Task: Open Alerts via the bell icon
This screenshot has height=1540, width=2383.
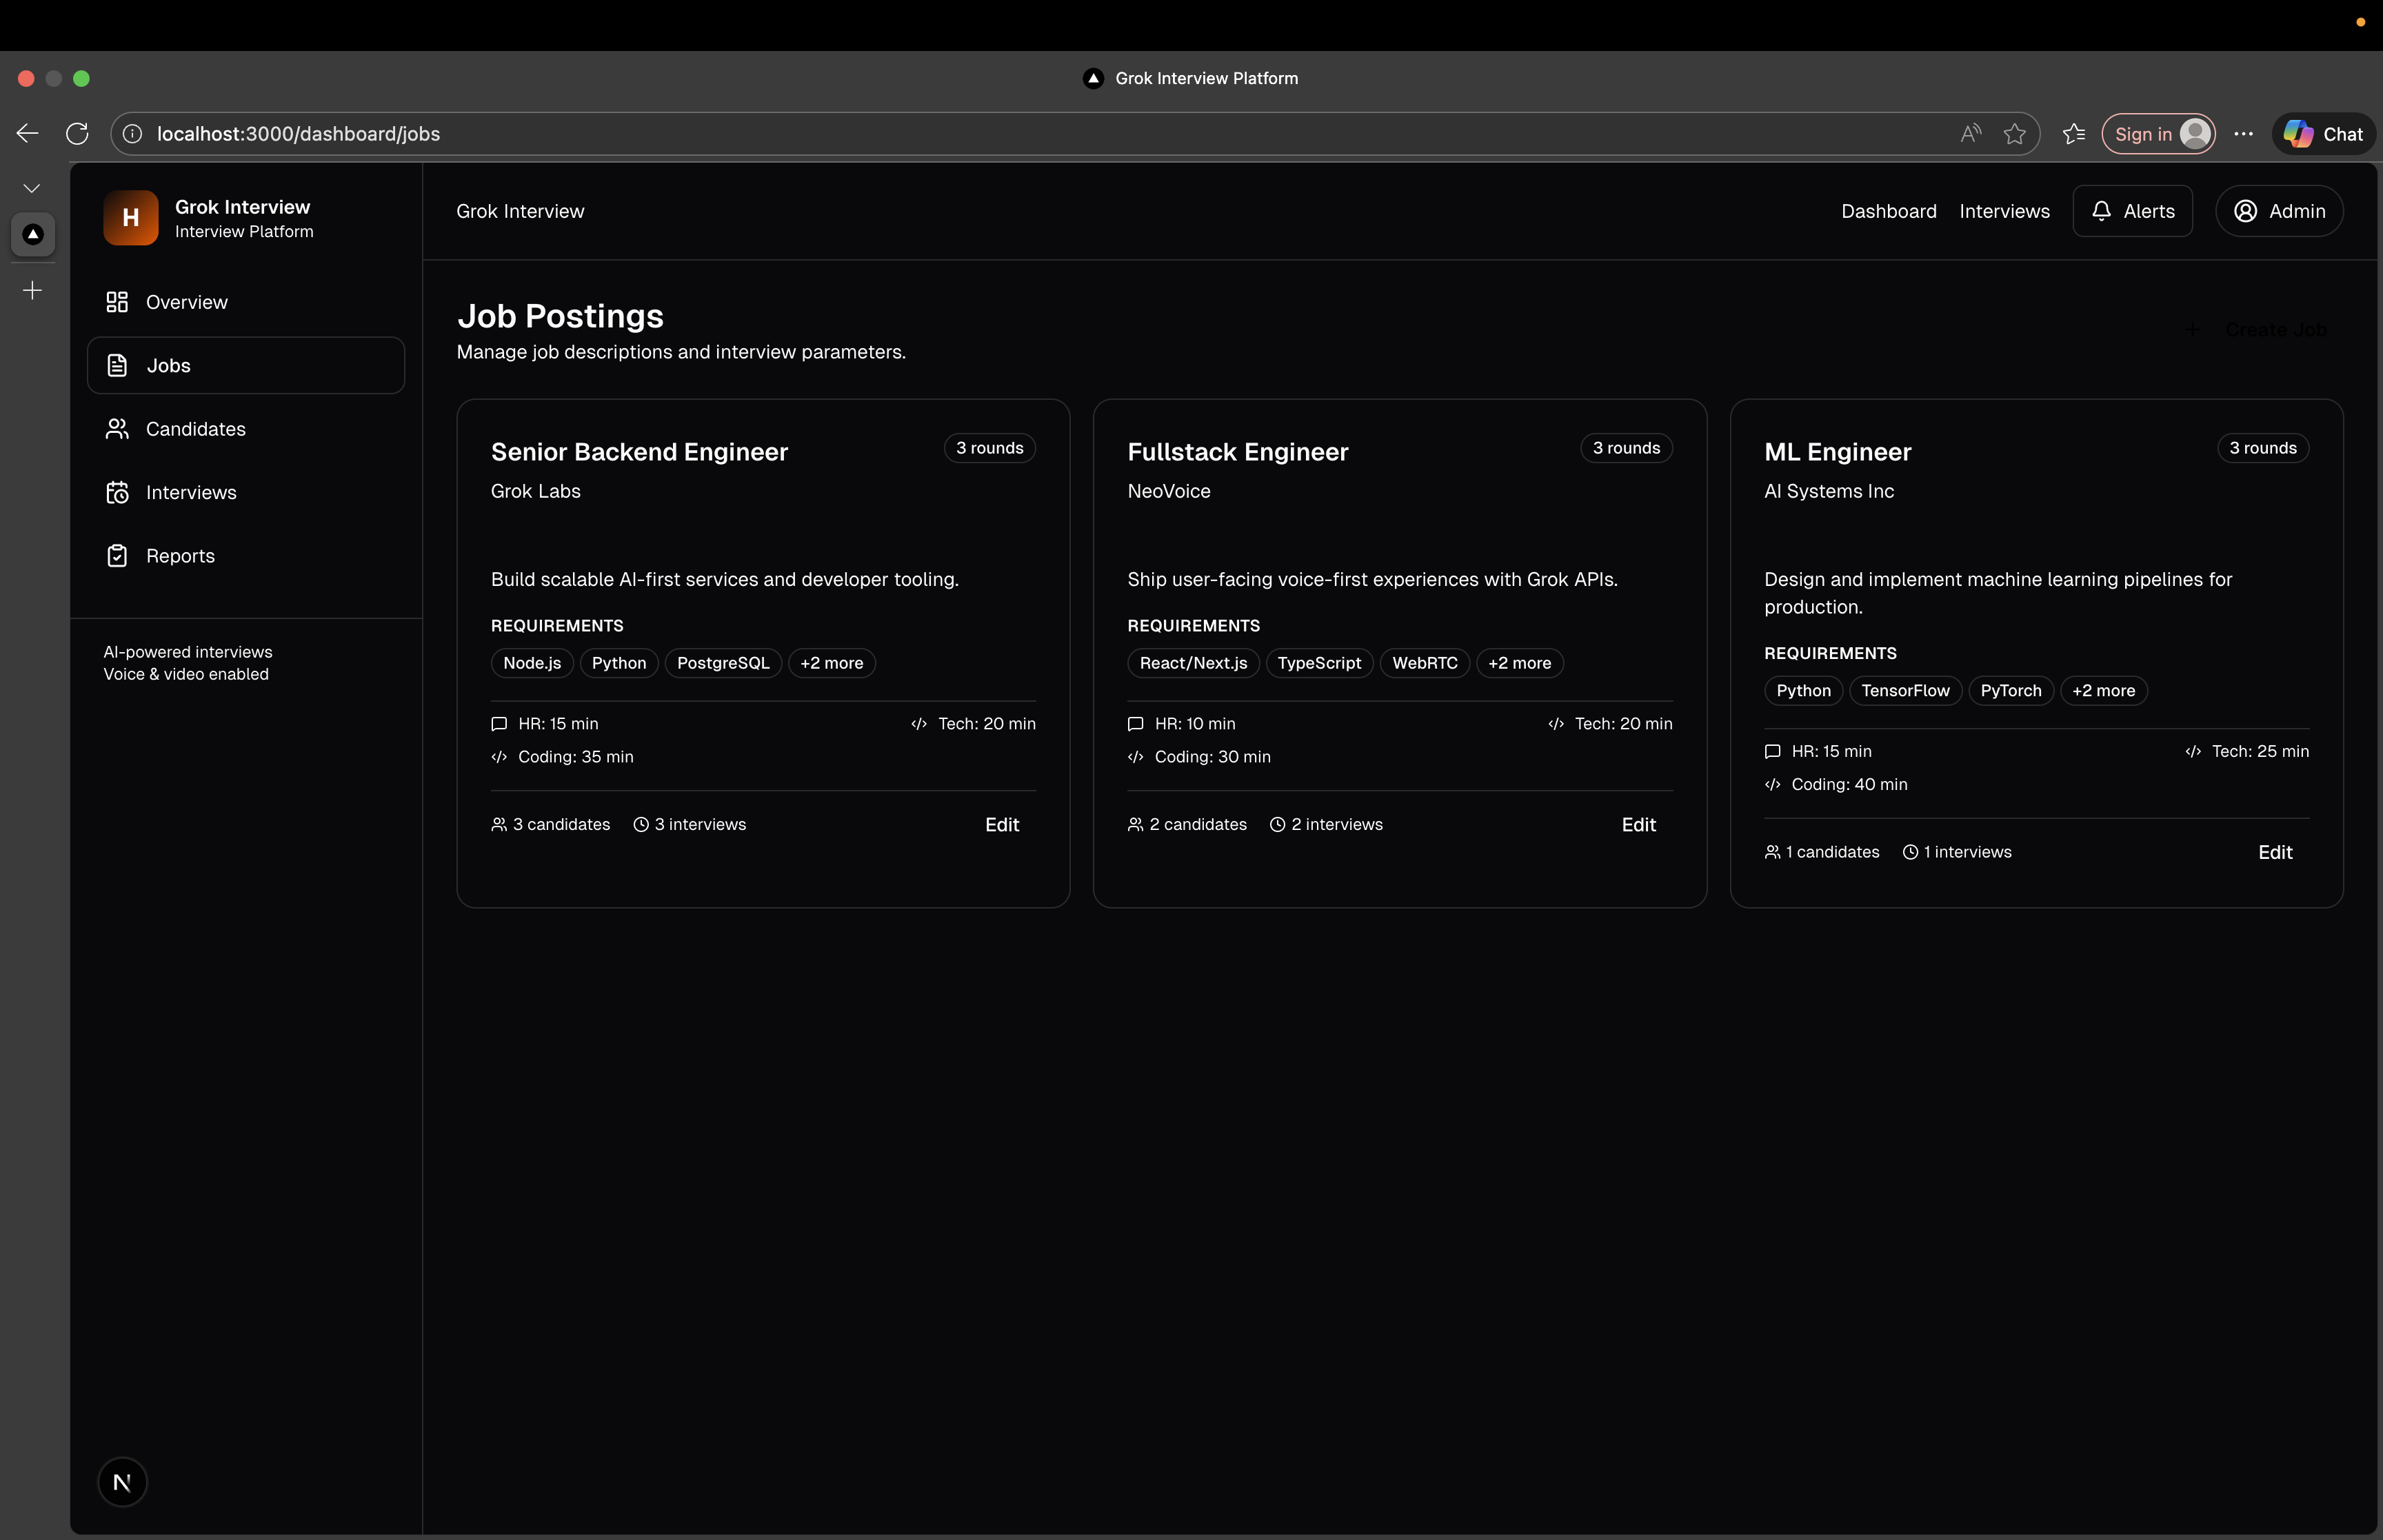Action: pyautogui.click(x=2102, y=211)
